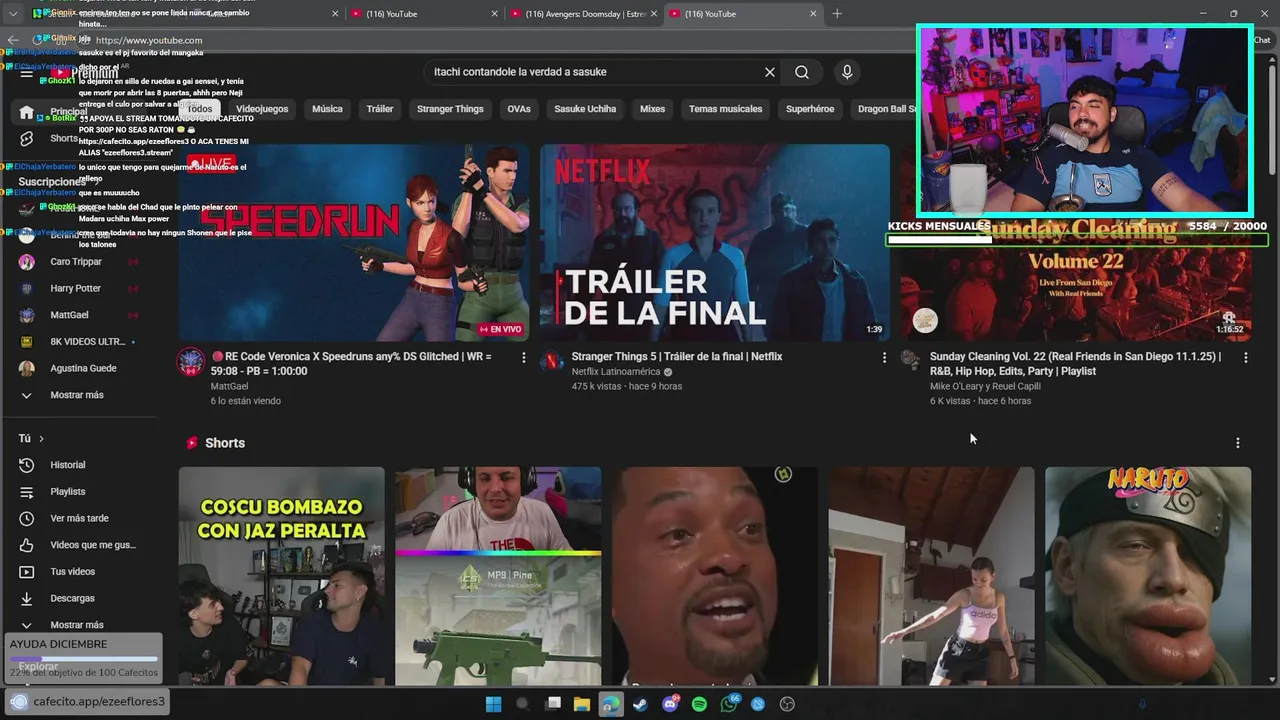Image resolution: width=1280 pixels, height=720 pixels.
Task: Open Coscu Bombazo con Jaz Peralta short
Action: (x=281, y=576)
